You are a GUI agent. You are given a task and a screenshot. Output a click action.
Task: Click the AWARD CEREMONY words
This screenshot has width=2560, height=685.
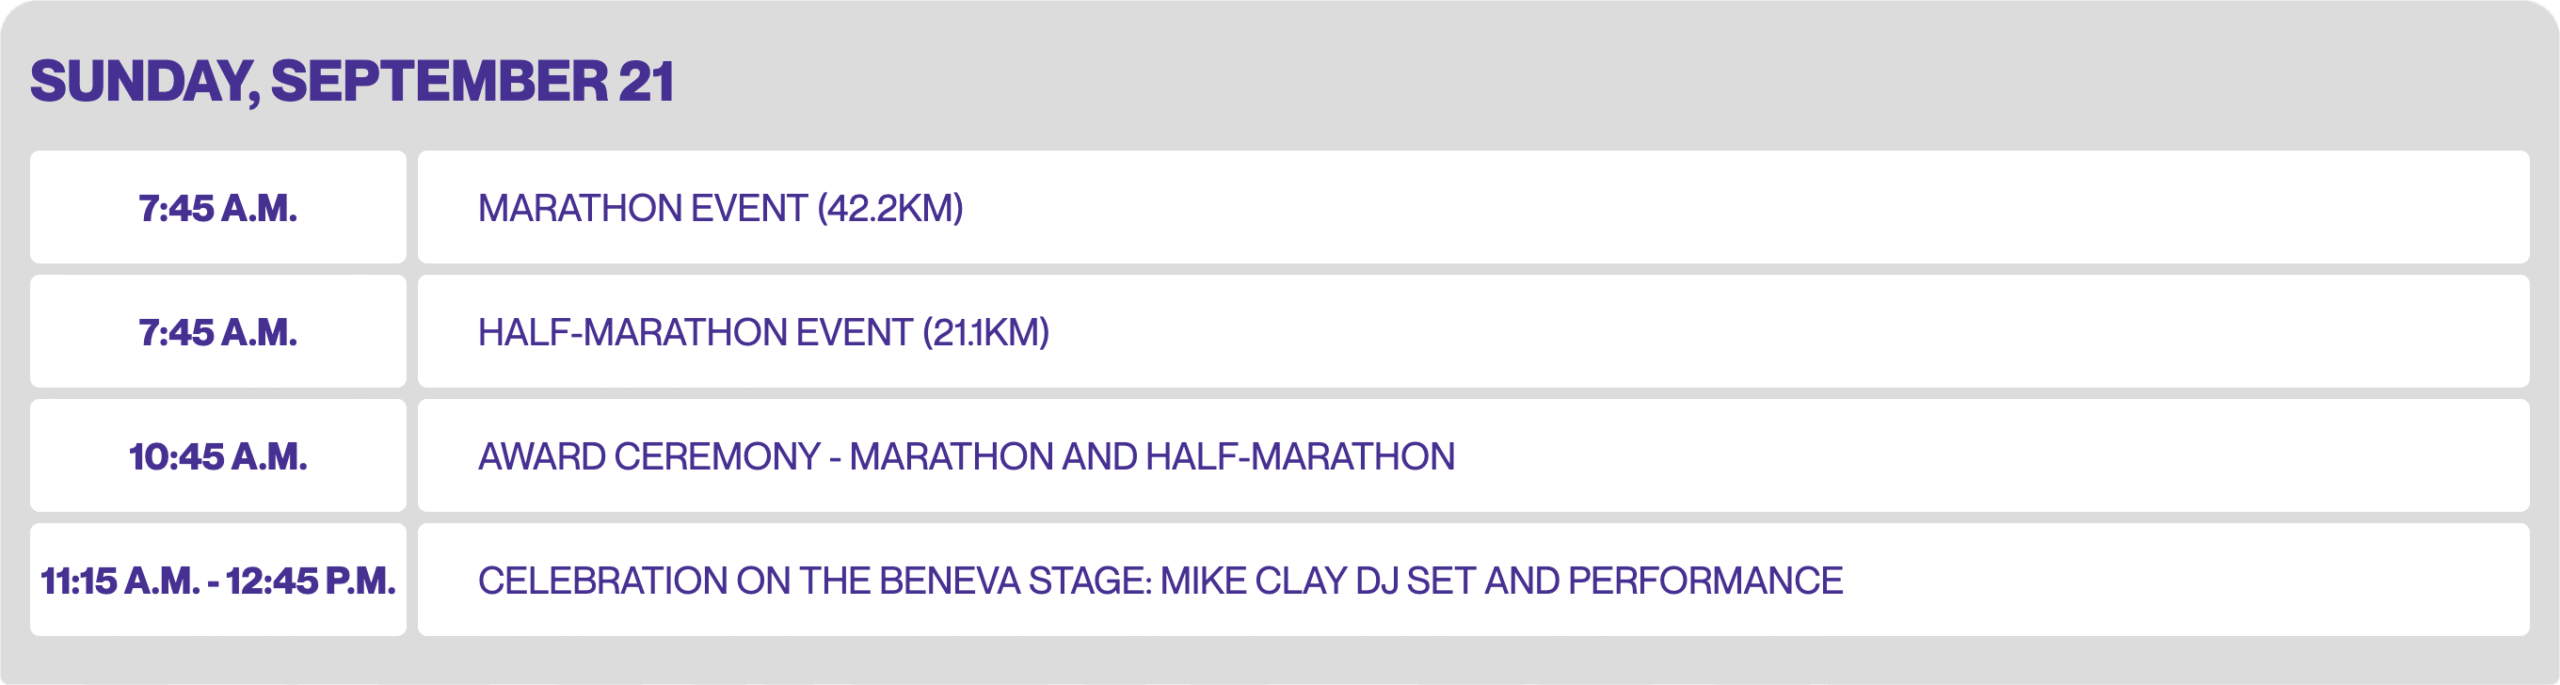649,456
